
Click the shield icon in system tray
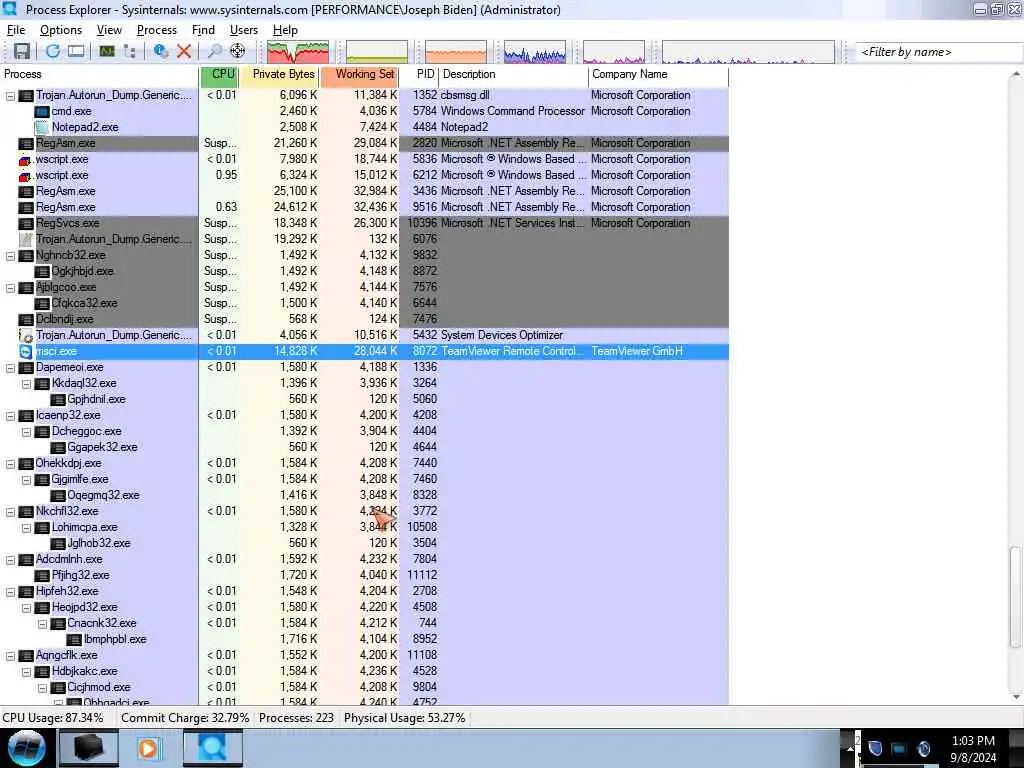pyautogui.click(x=876, y=748)
